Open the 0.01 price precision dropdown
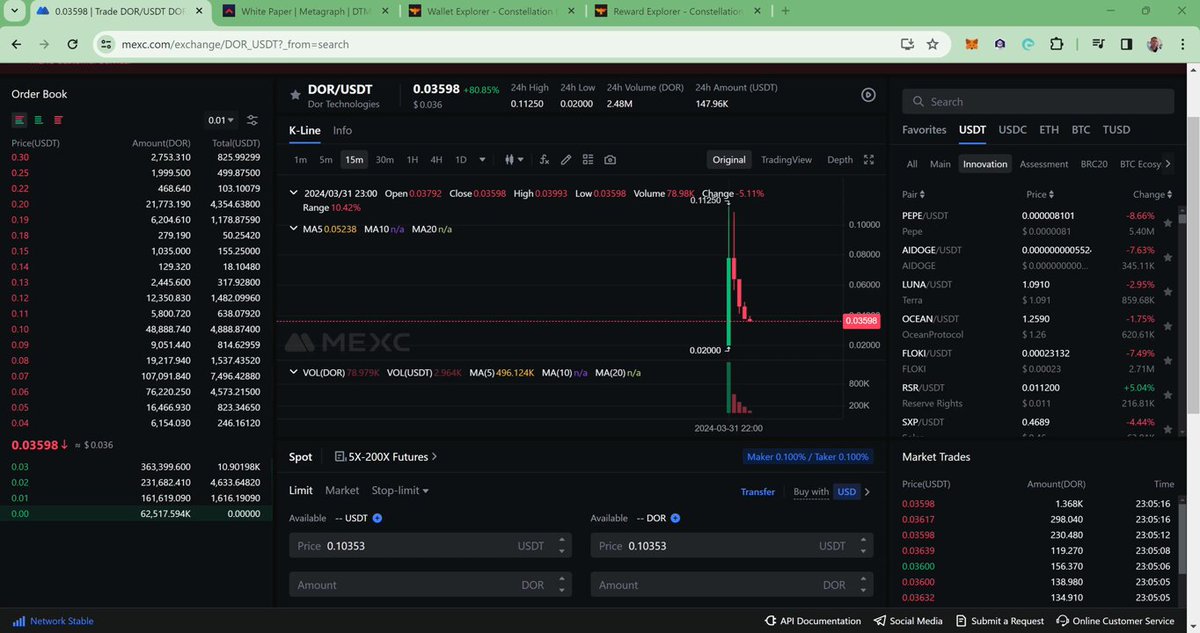Viewport: 1200px width, 633px height. click(221, 120)
